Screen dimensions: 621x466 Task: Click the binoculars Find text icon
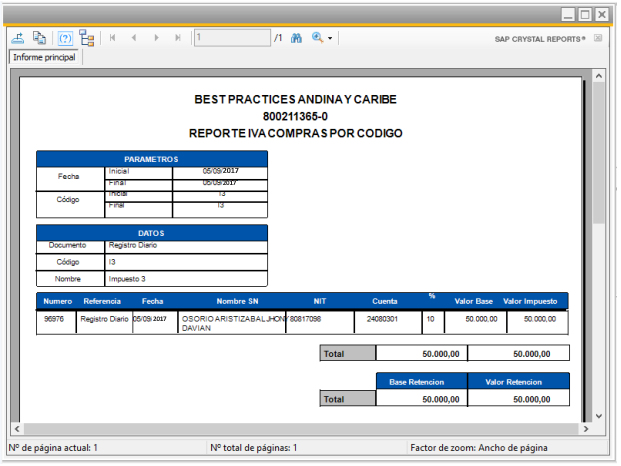click(x=296, y=38)
